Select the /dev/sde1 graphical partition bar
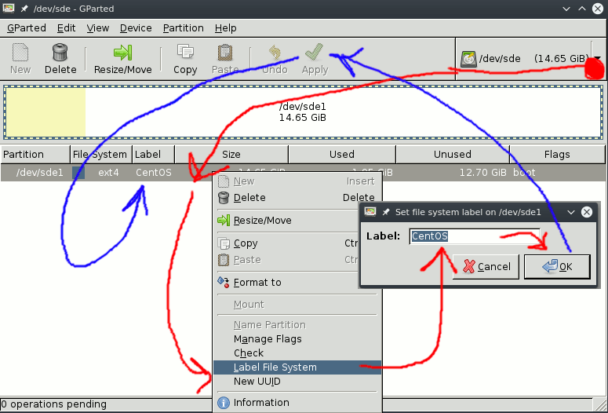The width and height of the screenshot is (608, 413). pos(303,112)
